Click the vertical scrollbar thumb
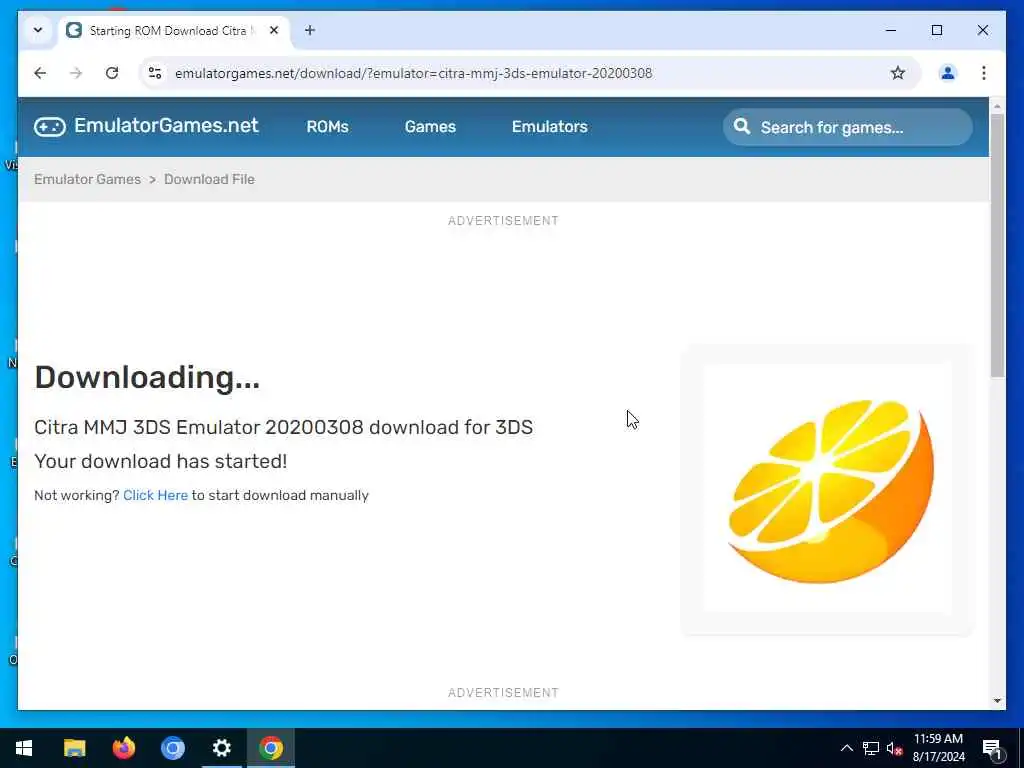 click(x=997, y=246)
